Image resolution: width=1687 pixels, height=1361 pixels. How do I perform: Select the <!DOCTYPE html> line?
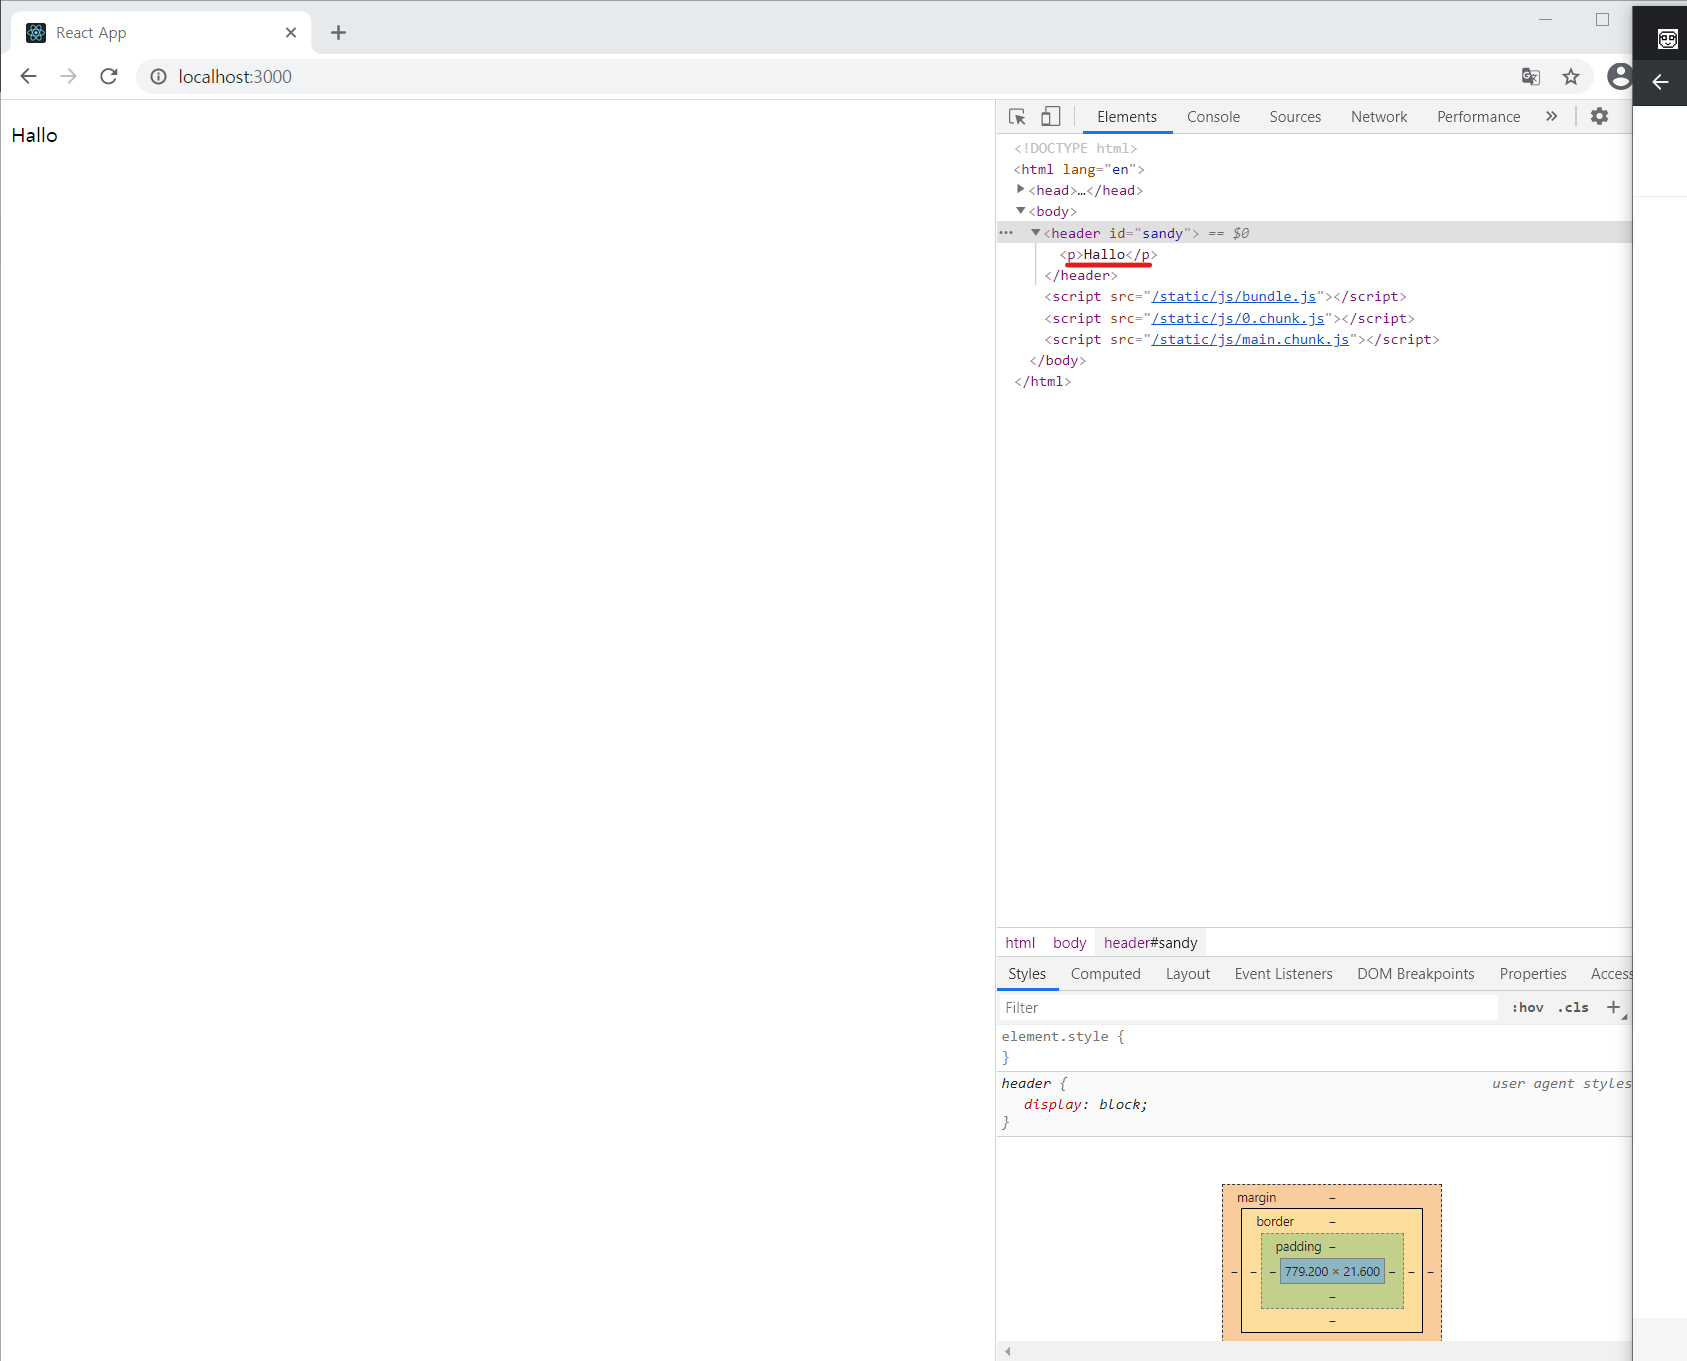[x=1076, y=148]
